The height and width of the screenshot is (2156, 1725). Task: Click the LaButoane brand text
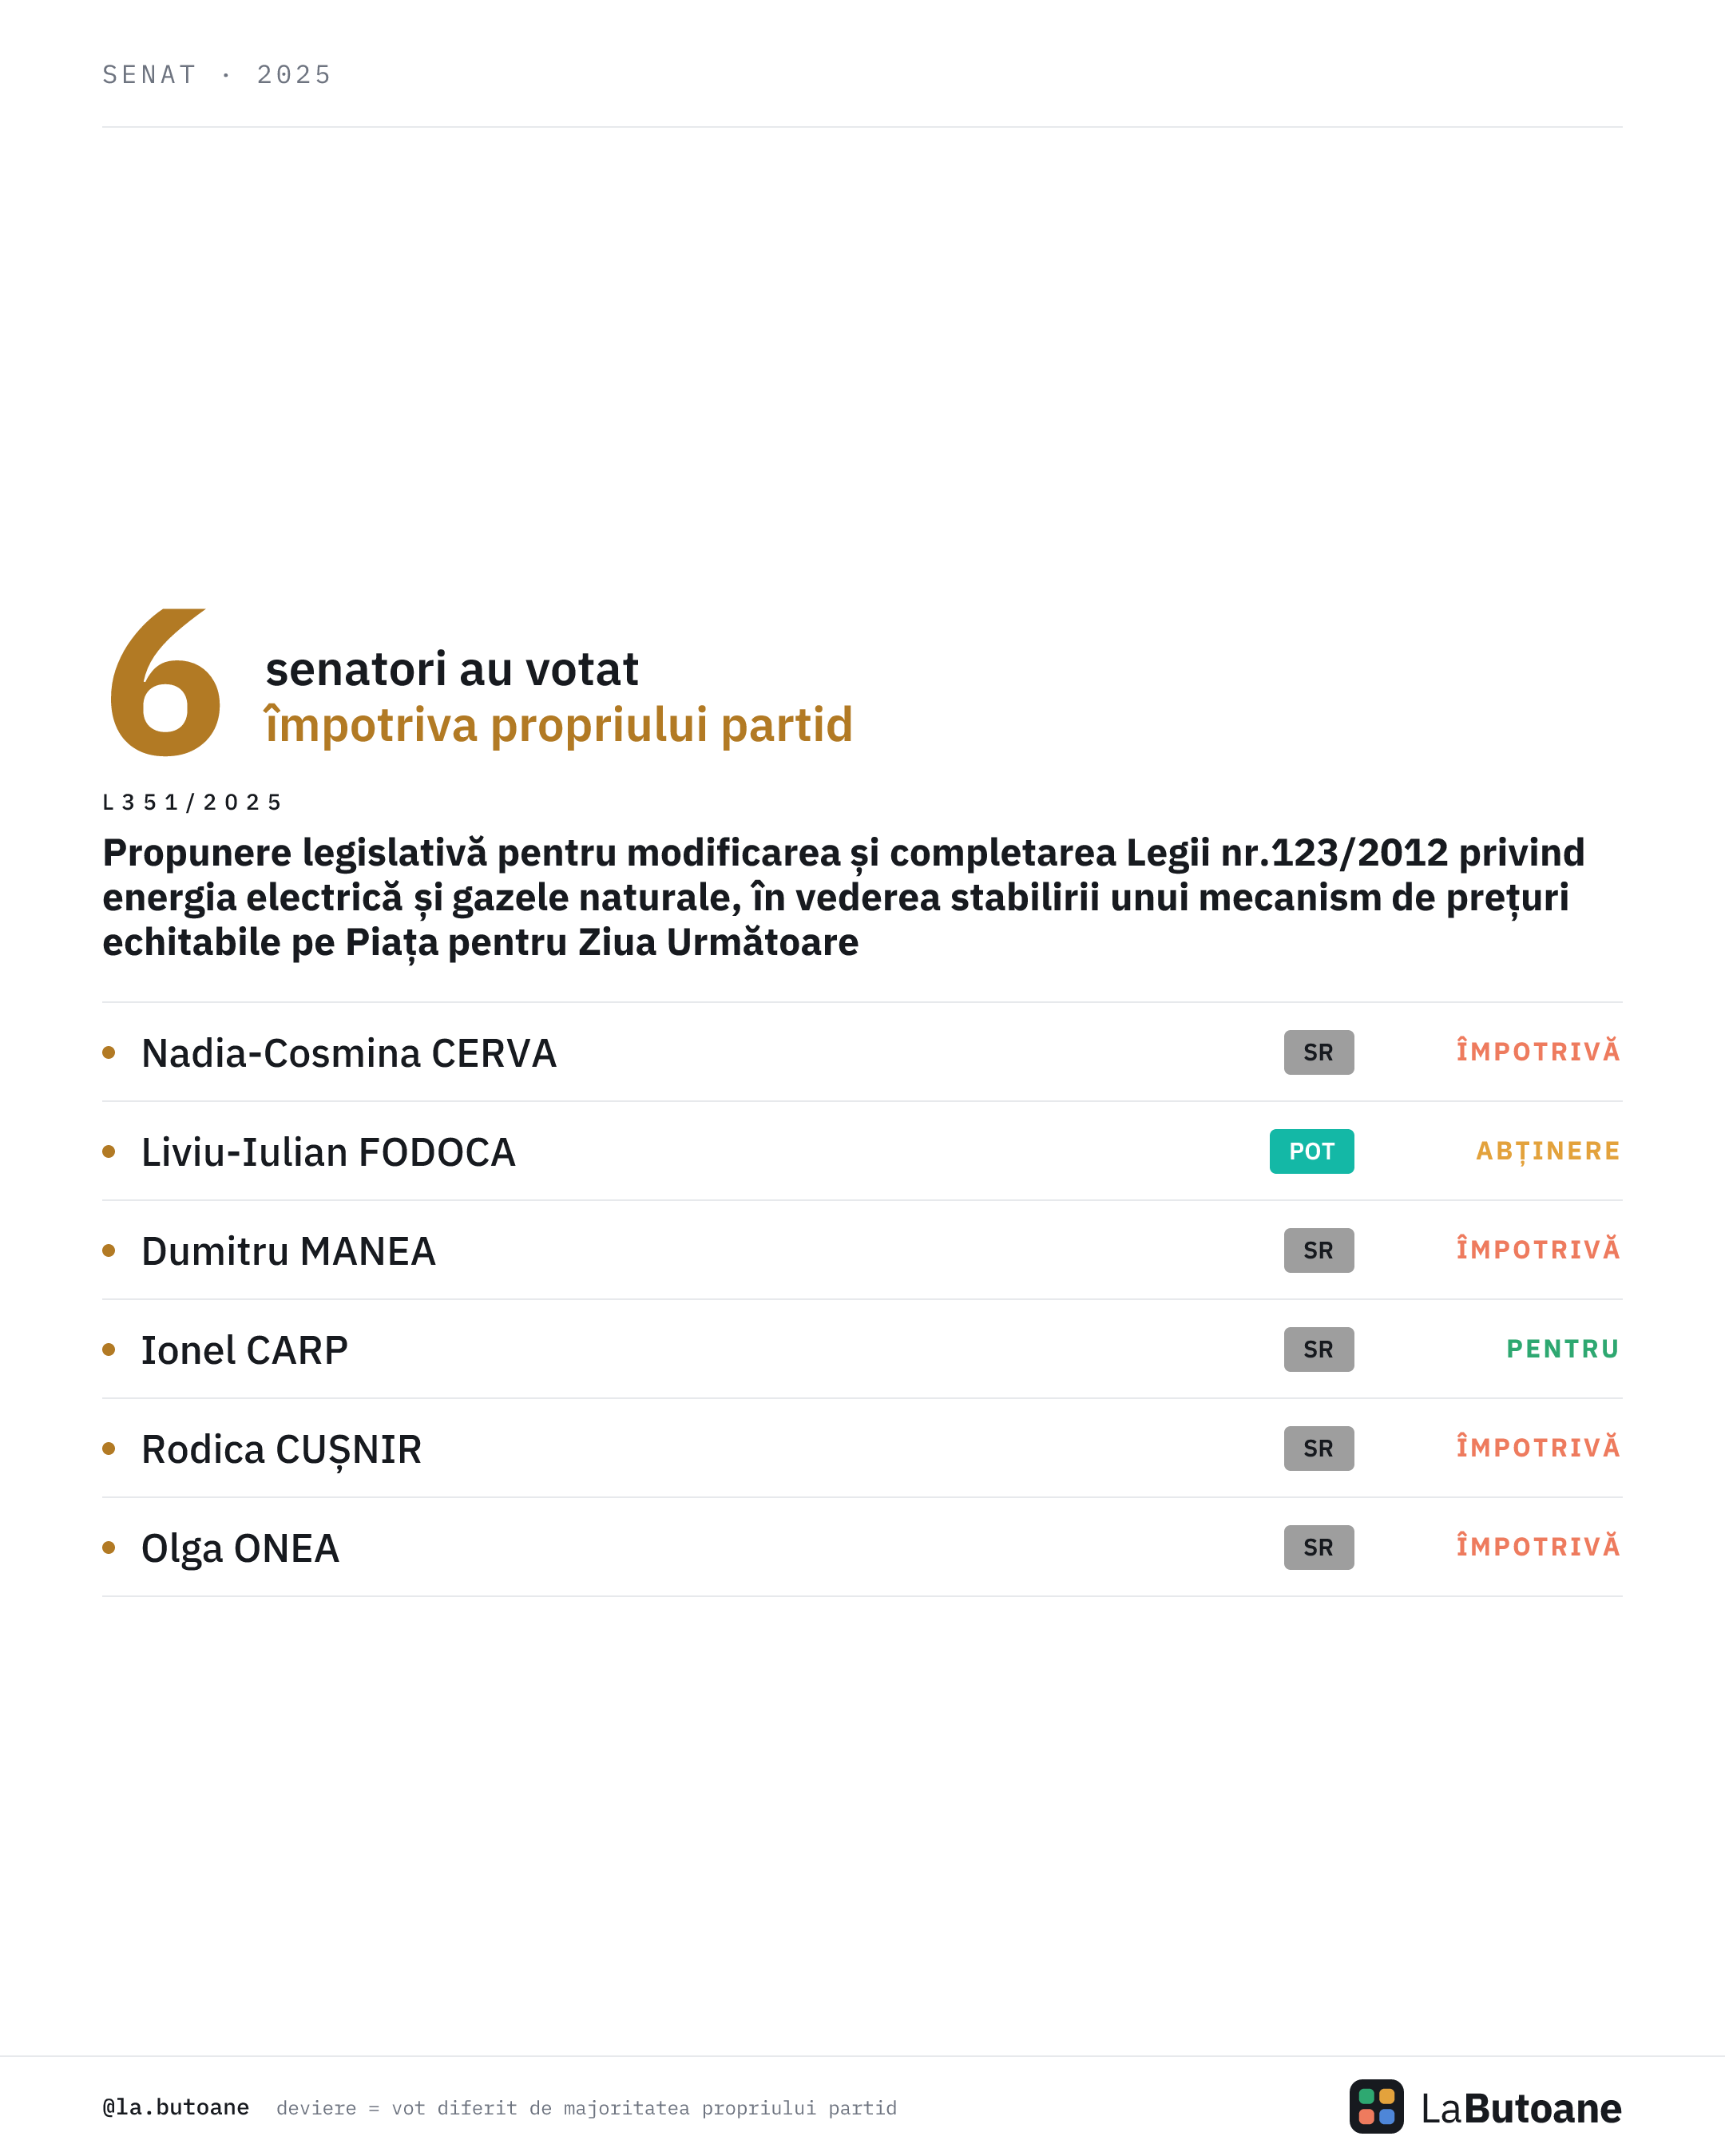1520,2108
